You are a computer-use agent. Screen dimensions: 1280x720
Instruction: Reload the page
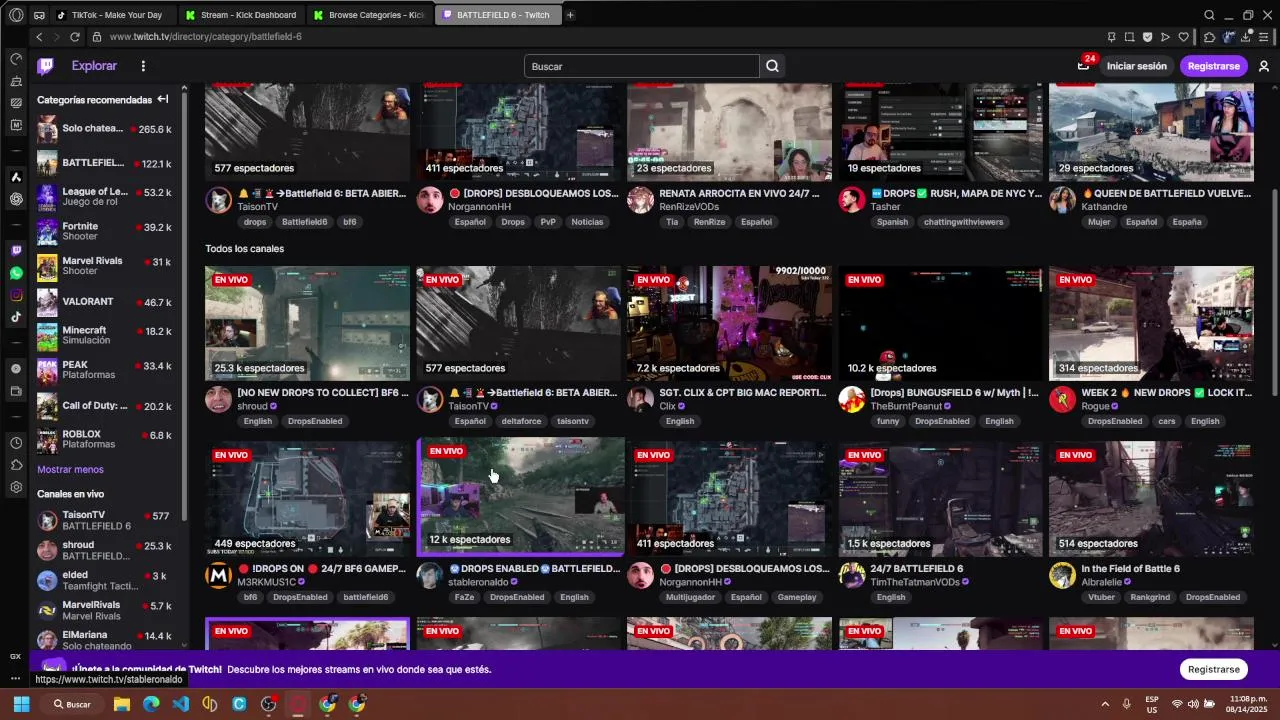point(74,37)
